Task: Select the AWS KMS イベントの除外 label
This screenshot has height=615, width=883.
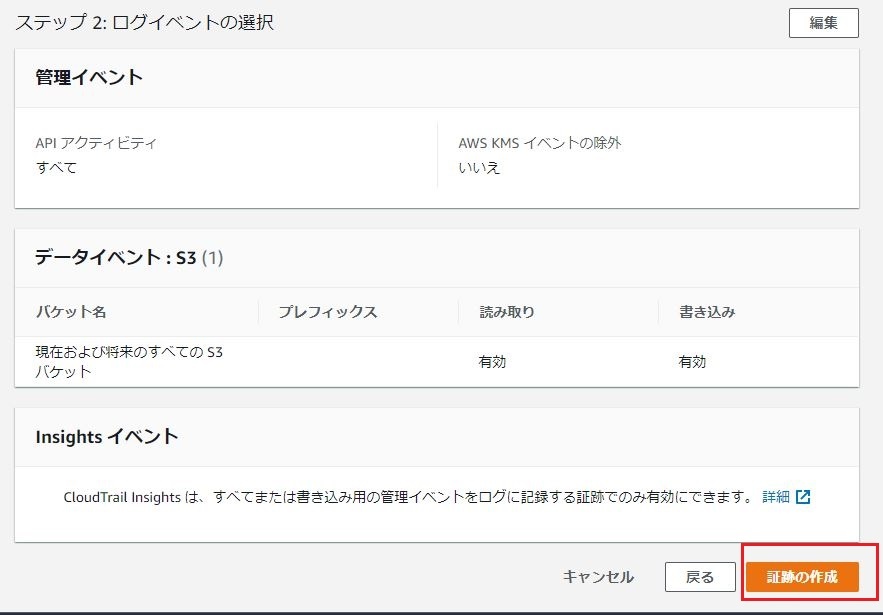Action: (x=539, y=143)
